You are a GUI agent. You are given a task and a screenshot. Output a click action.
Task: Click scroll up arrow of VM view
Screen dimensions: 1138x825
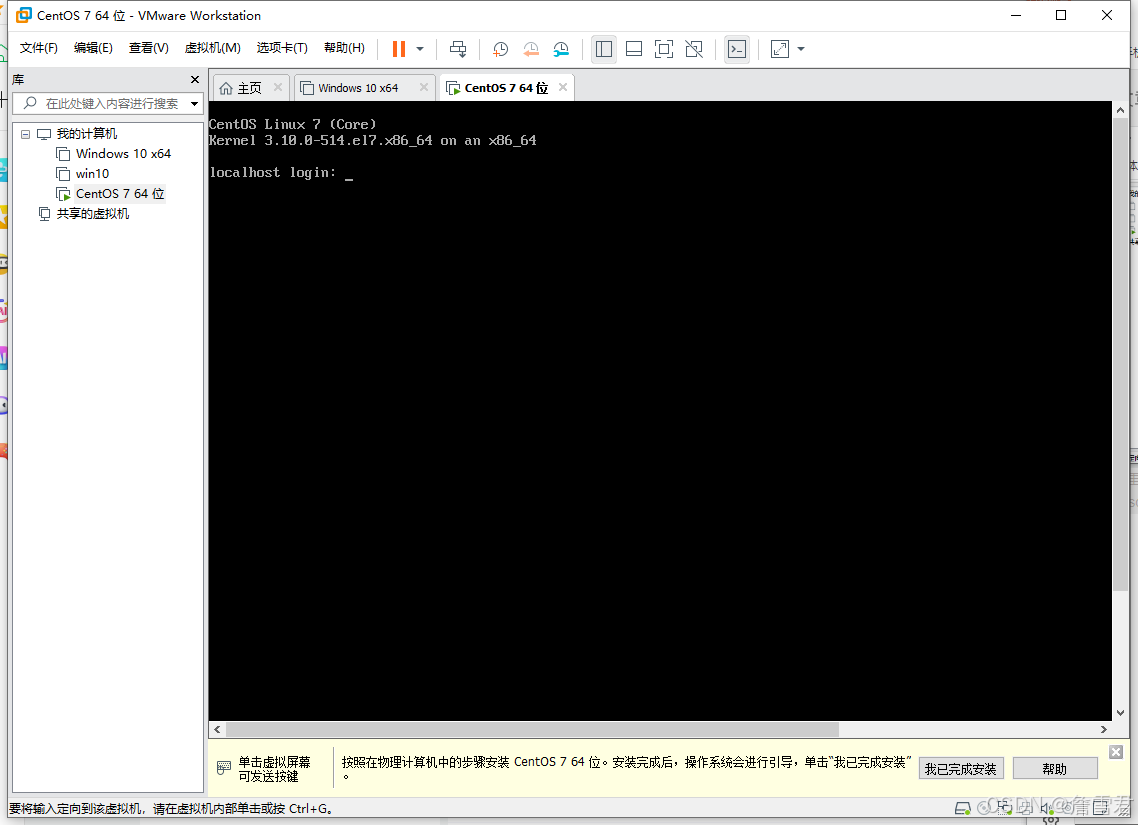[x=1121, y=110]
